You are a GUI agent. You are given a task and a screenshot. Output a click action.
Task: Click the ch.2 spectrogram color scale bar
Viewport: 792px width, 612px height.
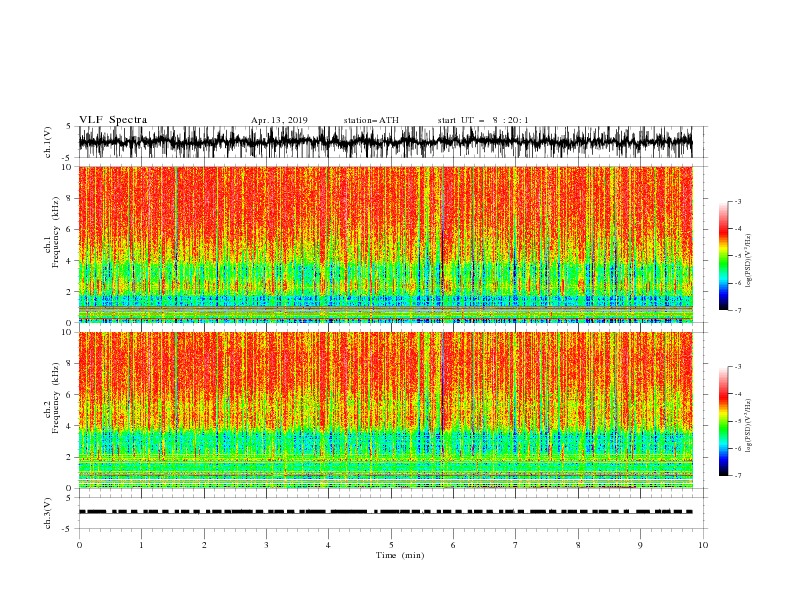723,421
